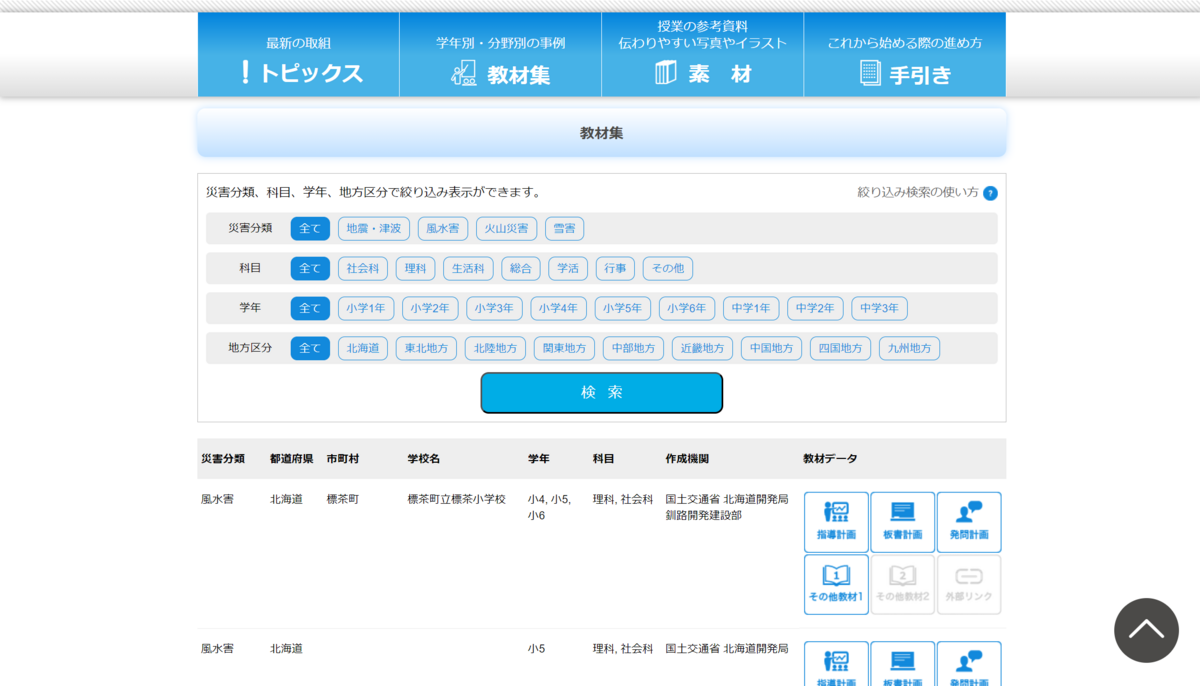Filter region by 東北地方

click(x=426, y=348)
